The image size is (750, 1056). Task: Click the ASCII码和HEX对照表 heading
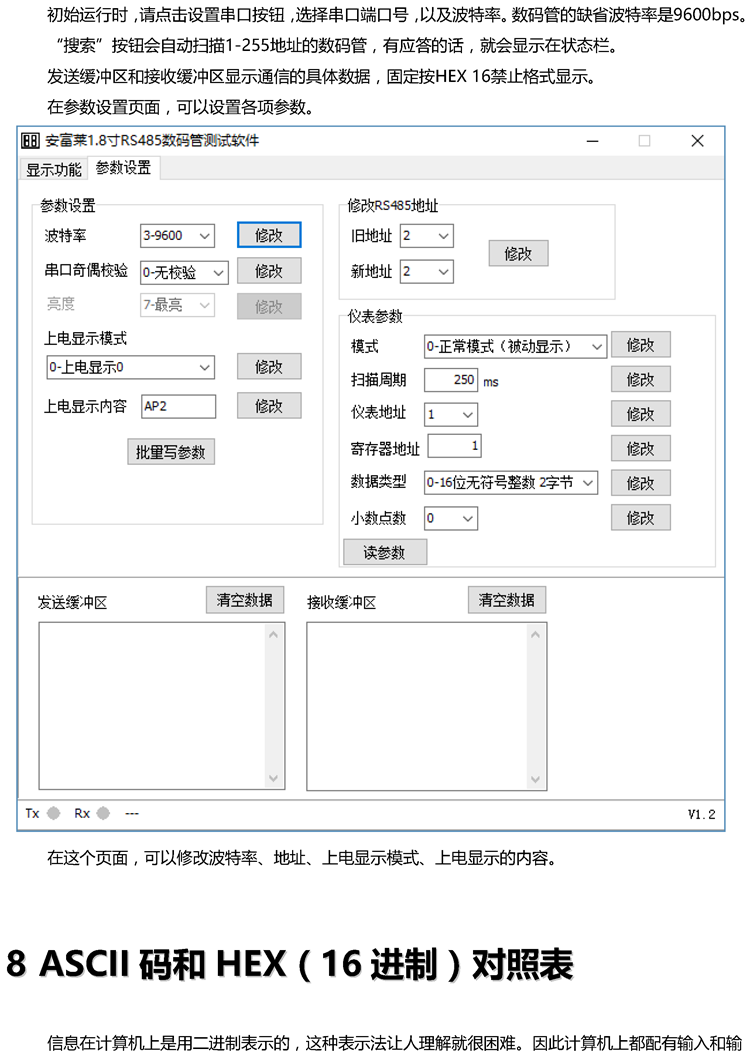point(289,964)
